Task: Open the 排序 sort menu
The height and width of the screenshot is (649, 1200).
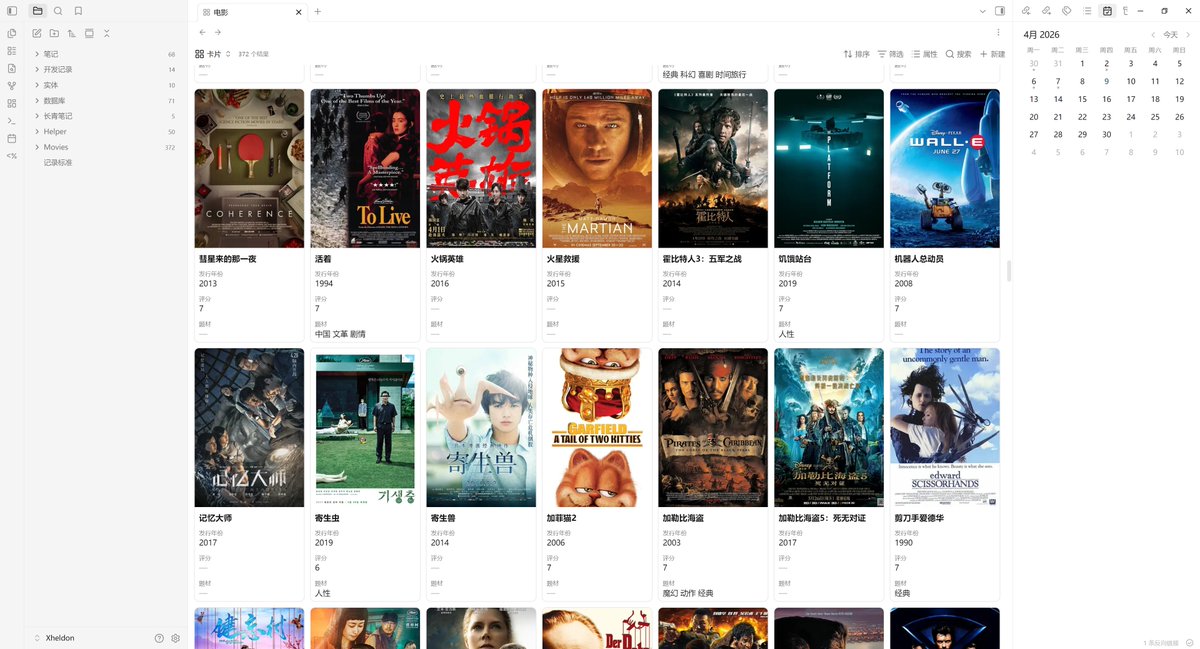Action: tap(857, 54)
